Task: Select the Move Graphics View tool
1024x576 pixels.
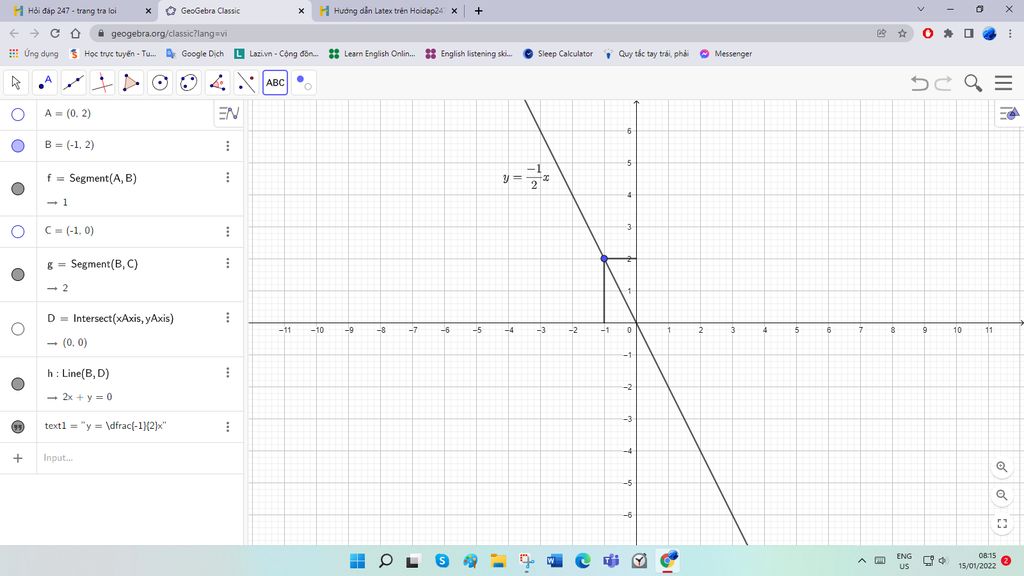Action: tap(304, 83)
